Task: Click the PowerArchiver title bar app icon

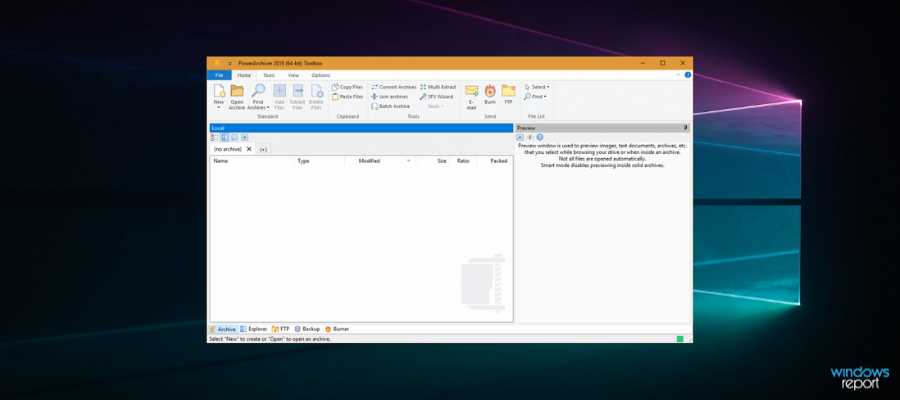Action: click(217, 63)
